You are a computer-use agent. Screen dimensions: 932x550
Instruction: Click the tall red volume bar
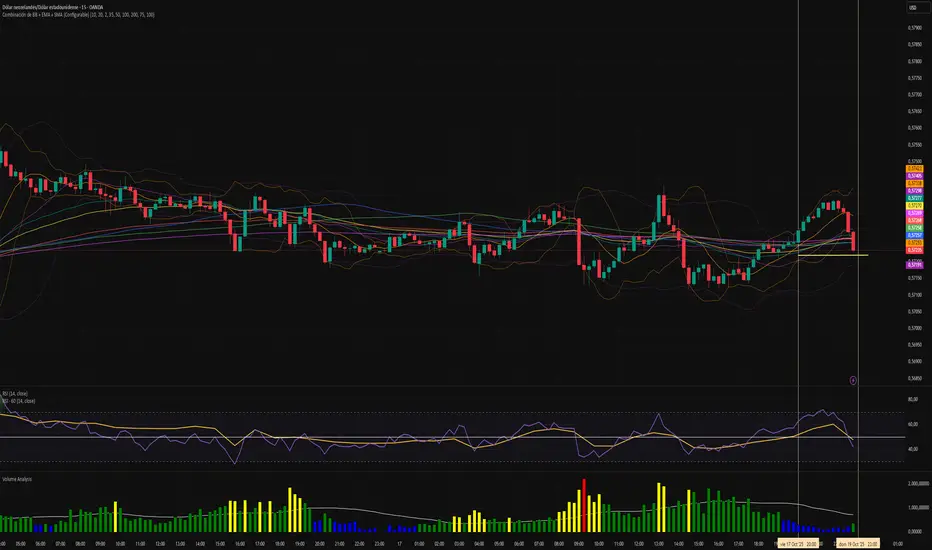point(584,505)
